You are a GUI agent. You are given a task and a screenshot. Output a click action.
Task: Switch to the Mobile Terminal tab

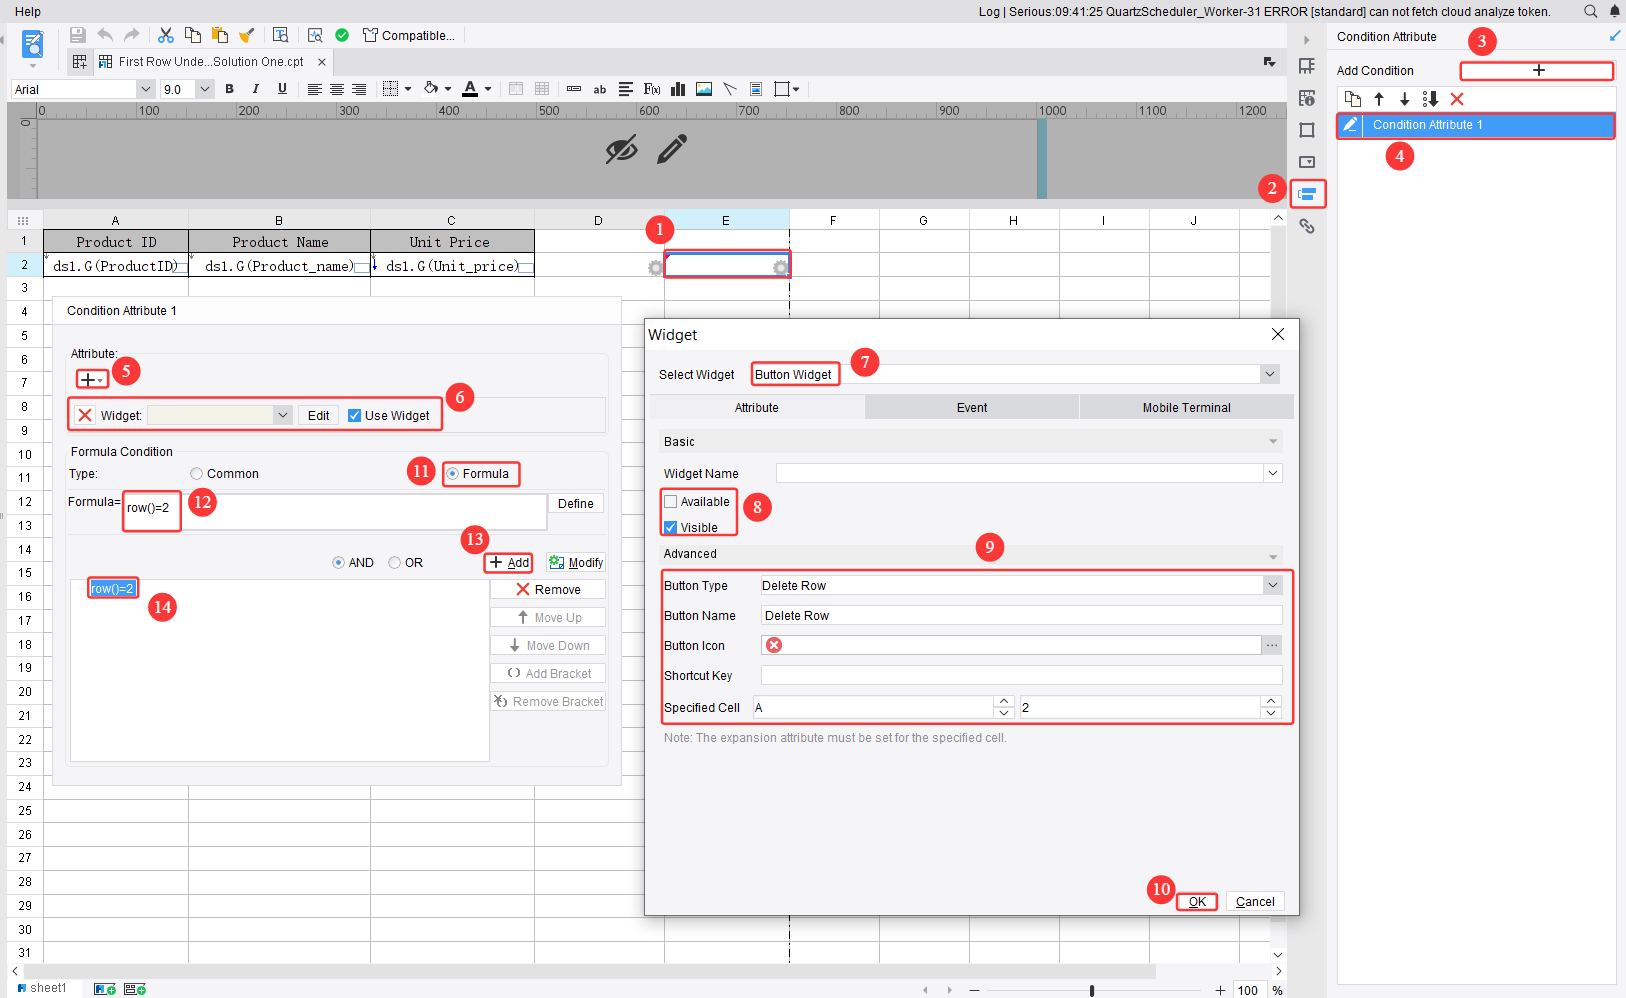pyautogui.click(x=1187, y=407)
